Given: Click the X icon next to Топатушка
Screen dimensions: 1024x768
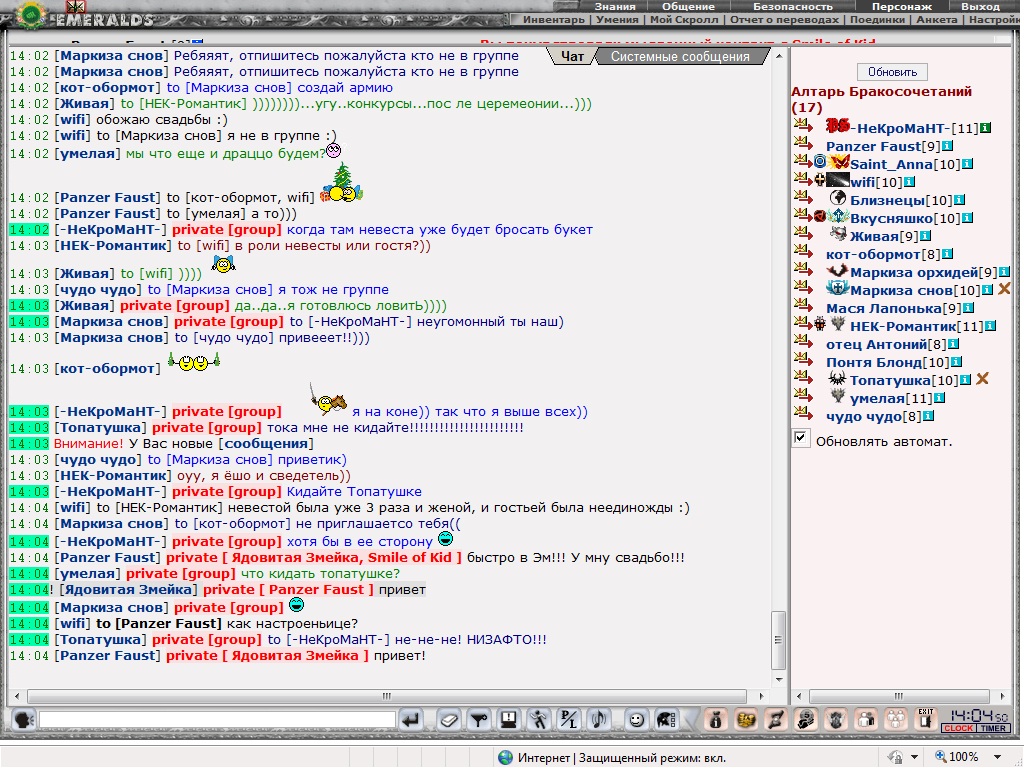Looking at the screenshot, I should click(982, 379).
